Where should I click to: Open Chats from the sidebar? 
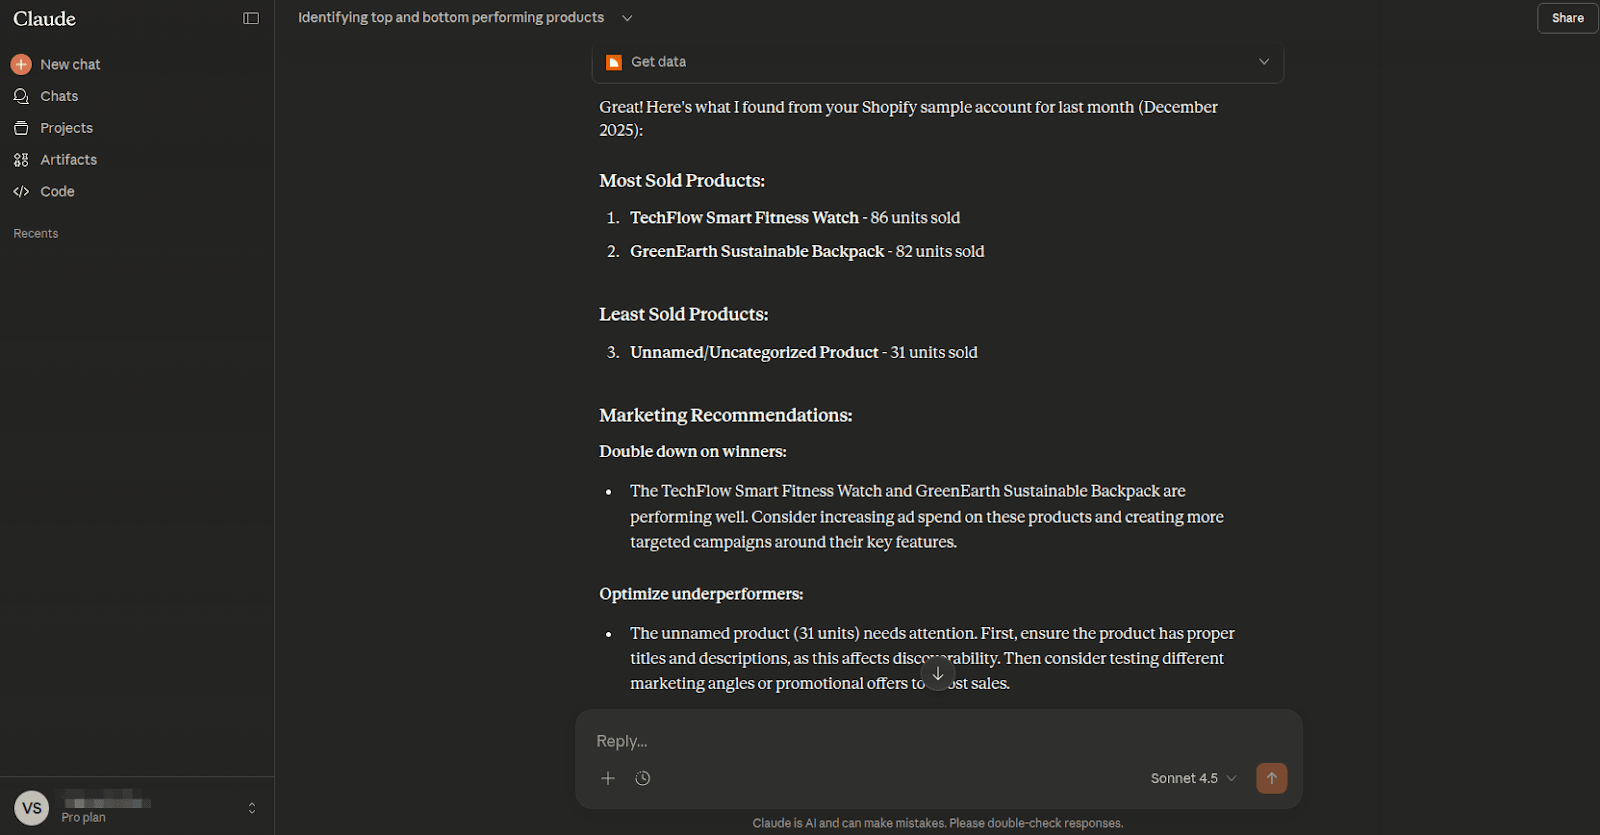coord(59,96)
